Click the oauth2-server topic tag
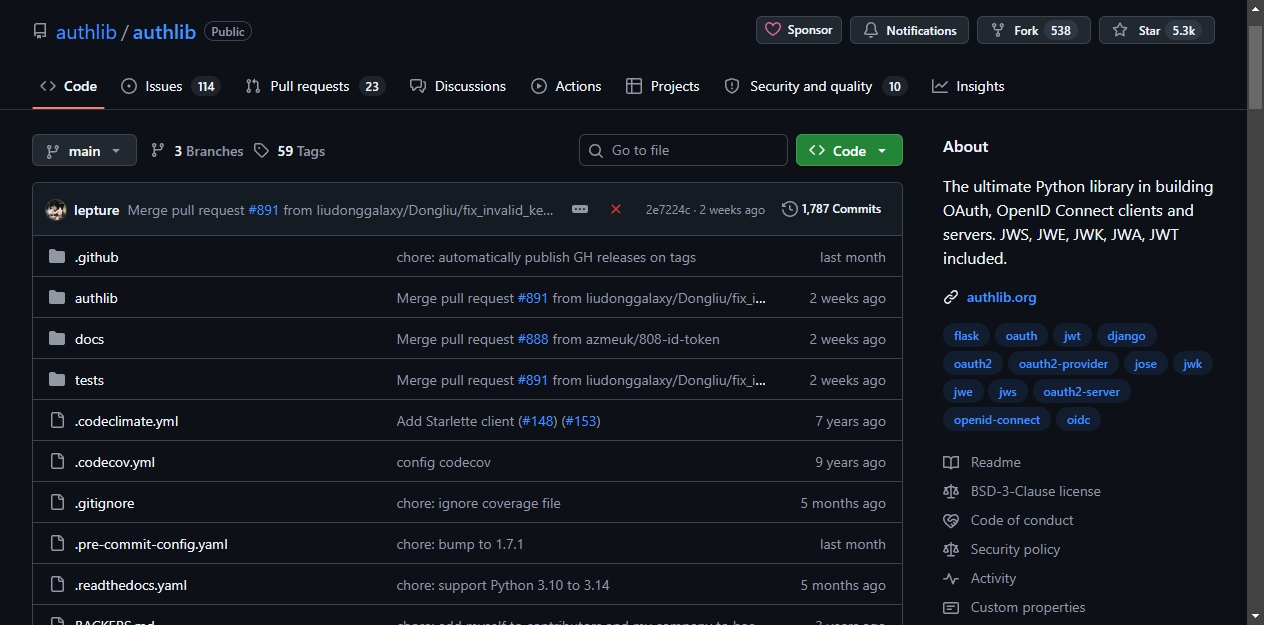This screenshot has width=1264, height=625. (x=1082, y=392)
